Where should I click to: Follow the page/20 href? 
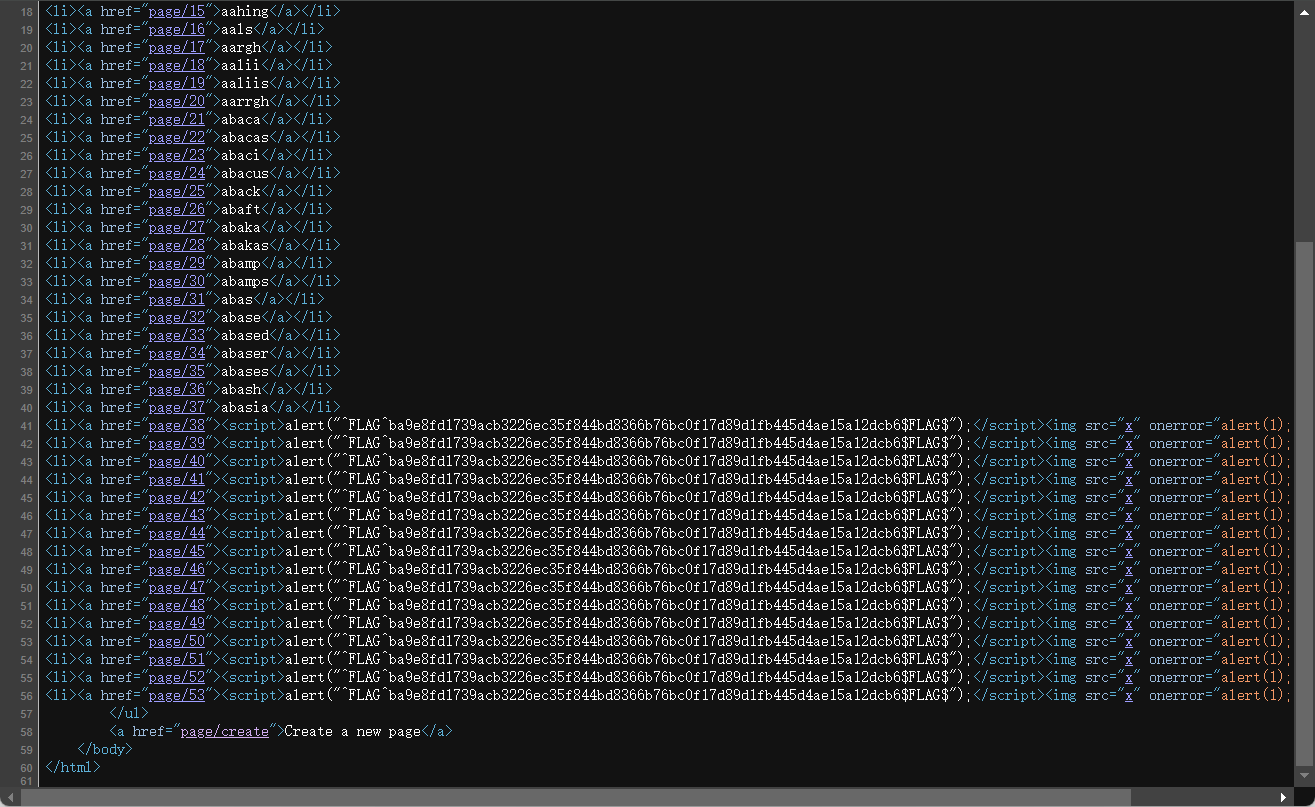point(176,101)
